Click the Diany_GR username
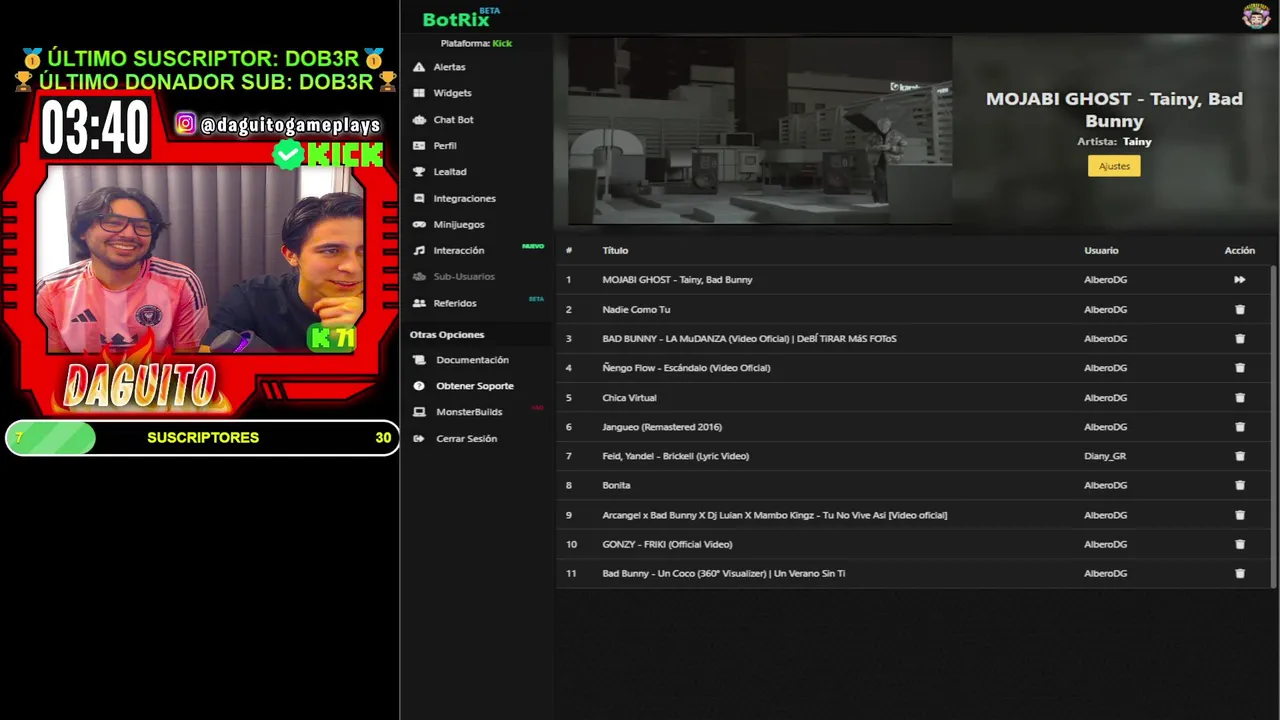The height and width of the screenshot is (720, 1280). pos(1105,456)
